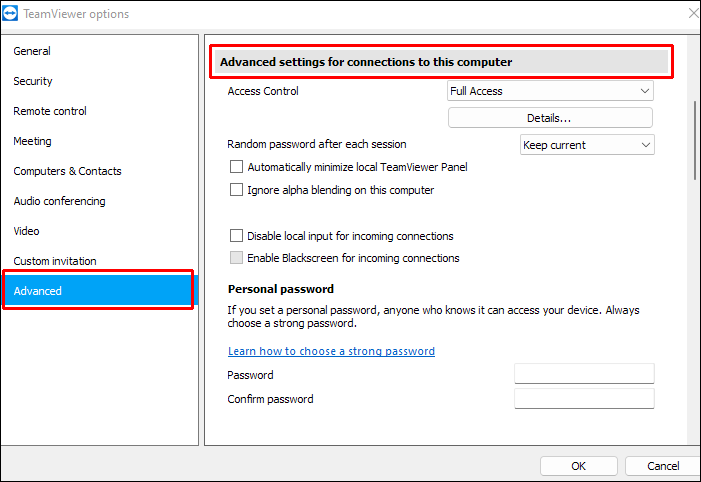Click the Password input field
This screenshot has width=701, height=482.
584,374
